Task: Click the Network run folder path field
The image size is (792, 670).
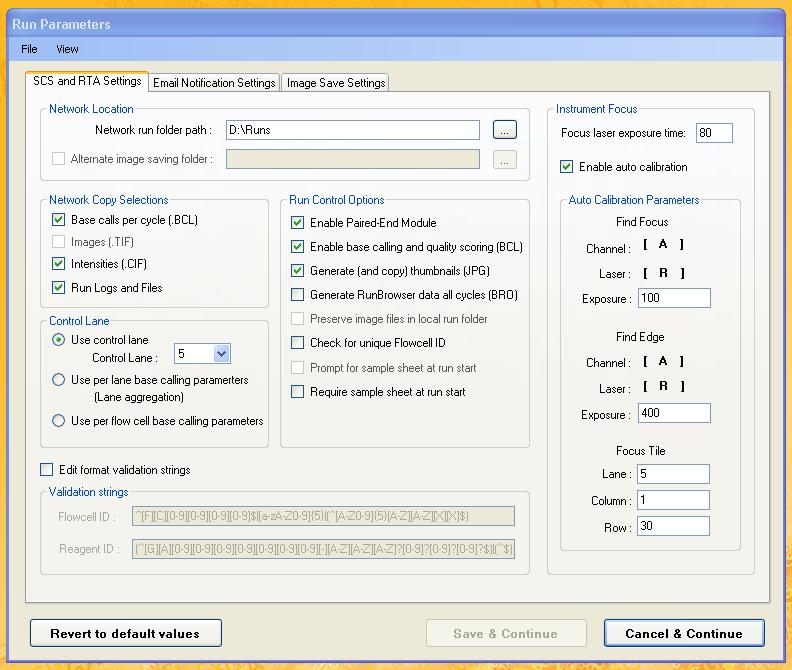Action: click(x=353, y=130)
